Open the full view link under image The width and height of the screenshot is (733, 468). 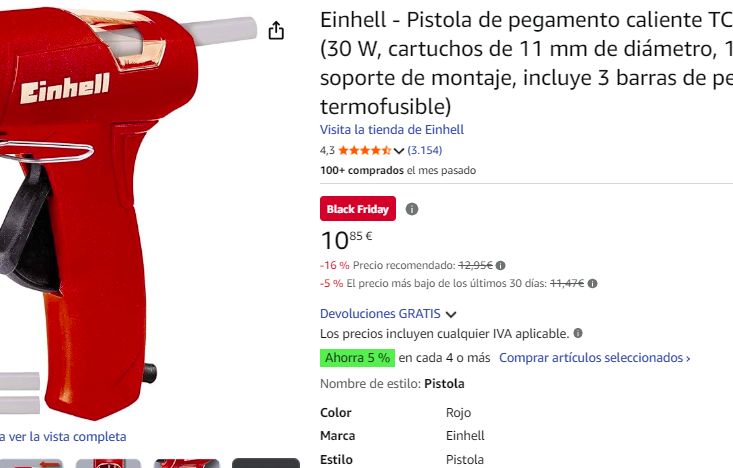pyautogui.click(x=63, y=437)
